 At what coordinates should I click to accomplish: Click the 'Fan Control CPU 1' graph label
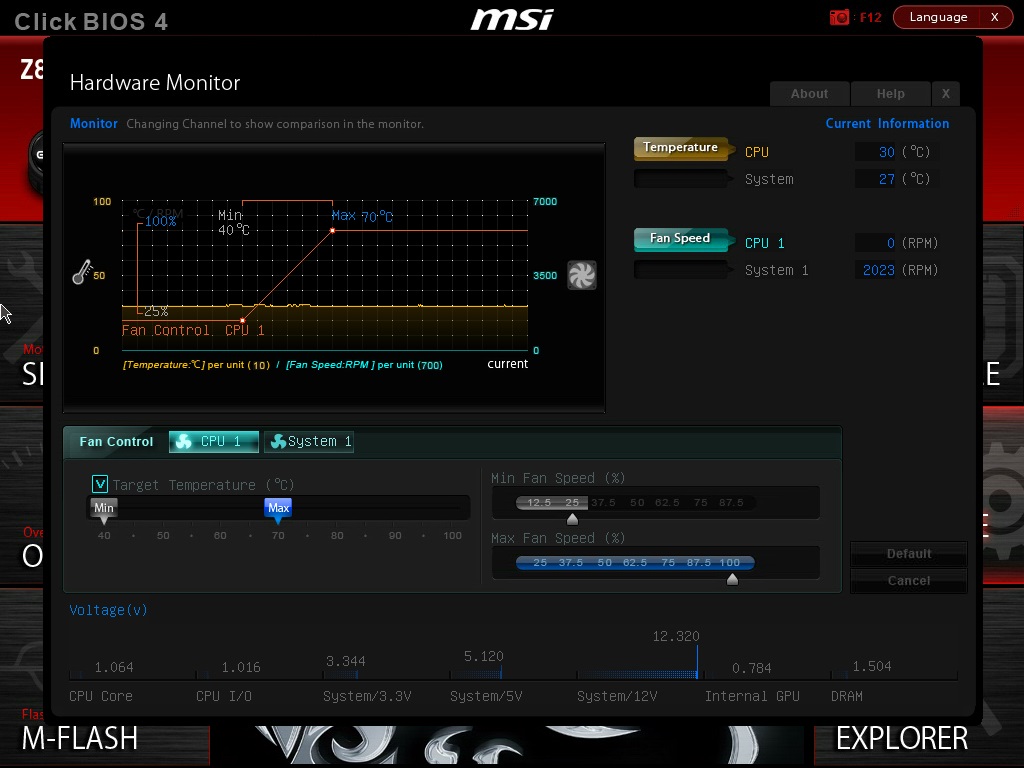tap(193, 330)
